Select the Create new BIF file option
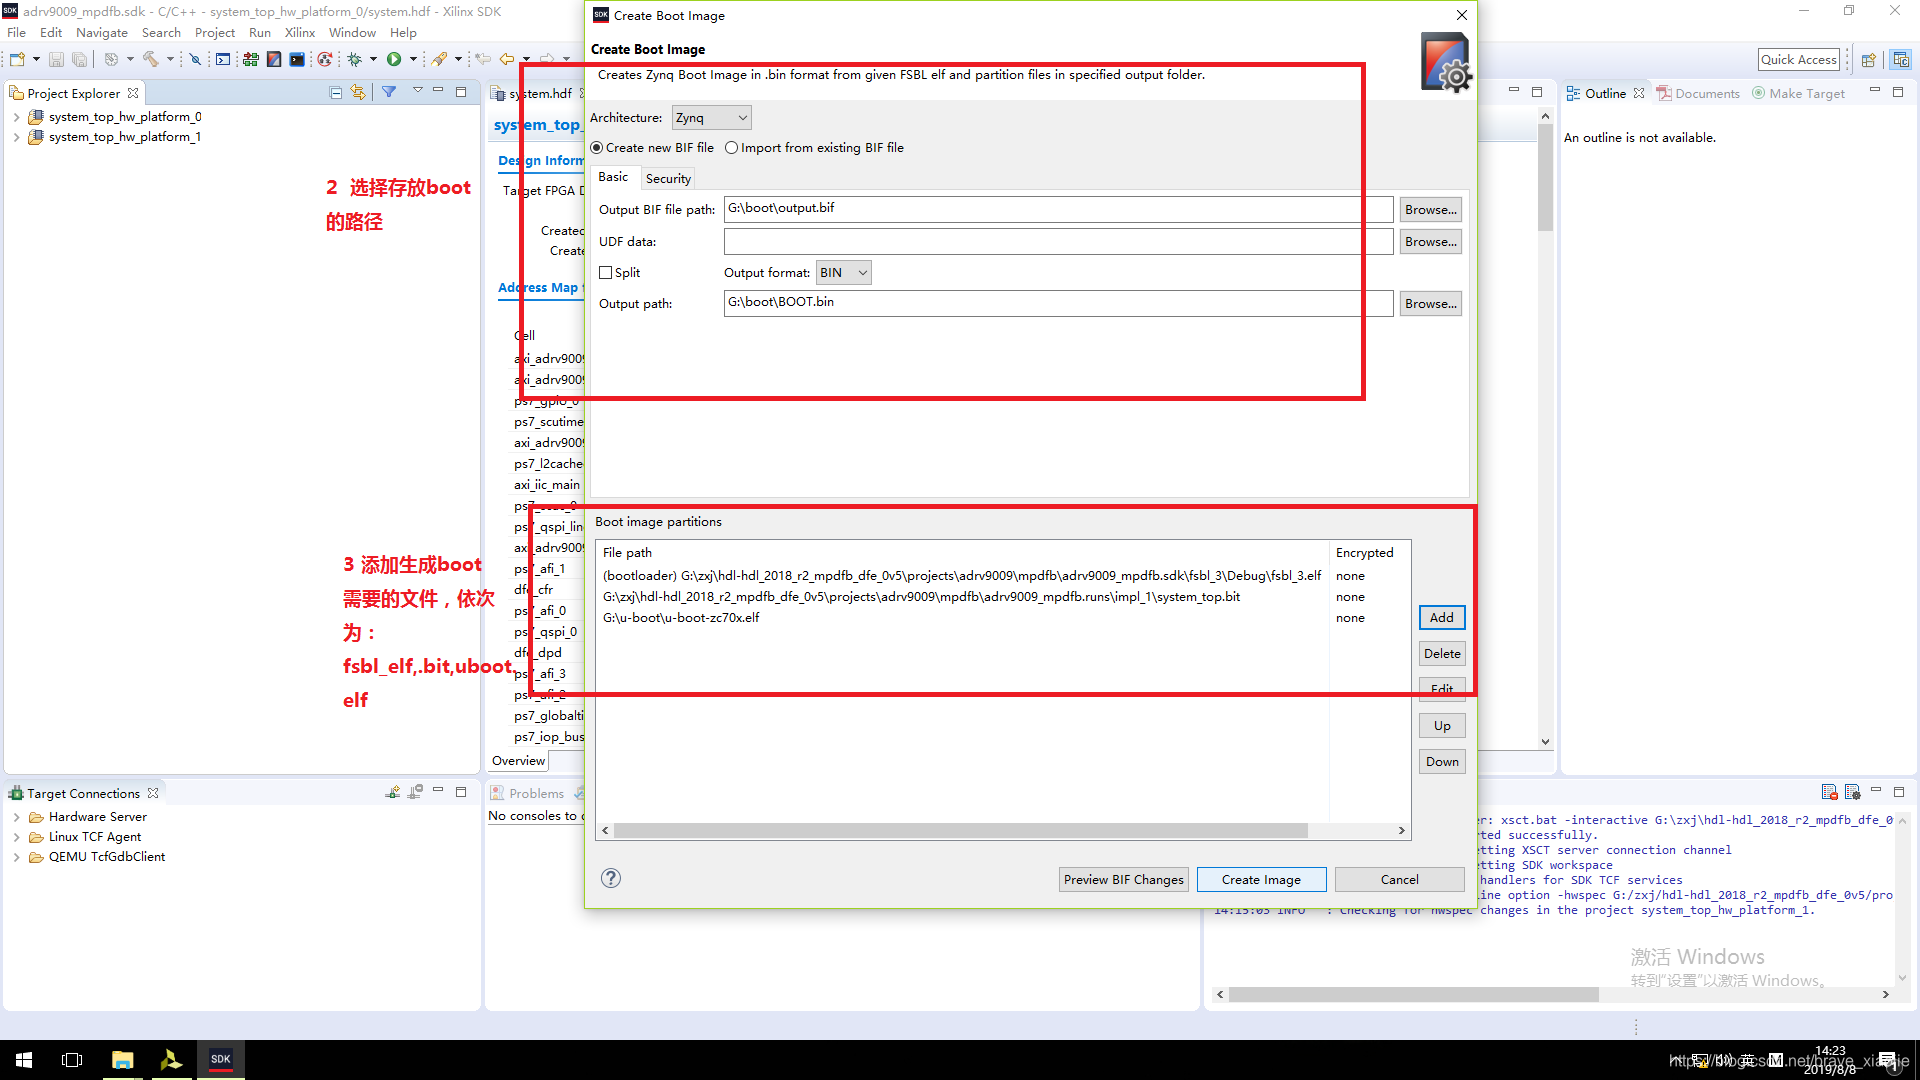This screenshot has height=1080, width=1920. pyautogui.click(x=597, y=148)
